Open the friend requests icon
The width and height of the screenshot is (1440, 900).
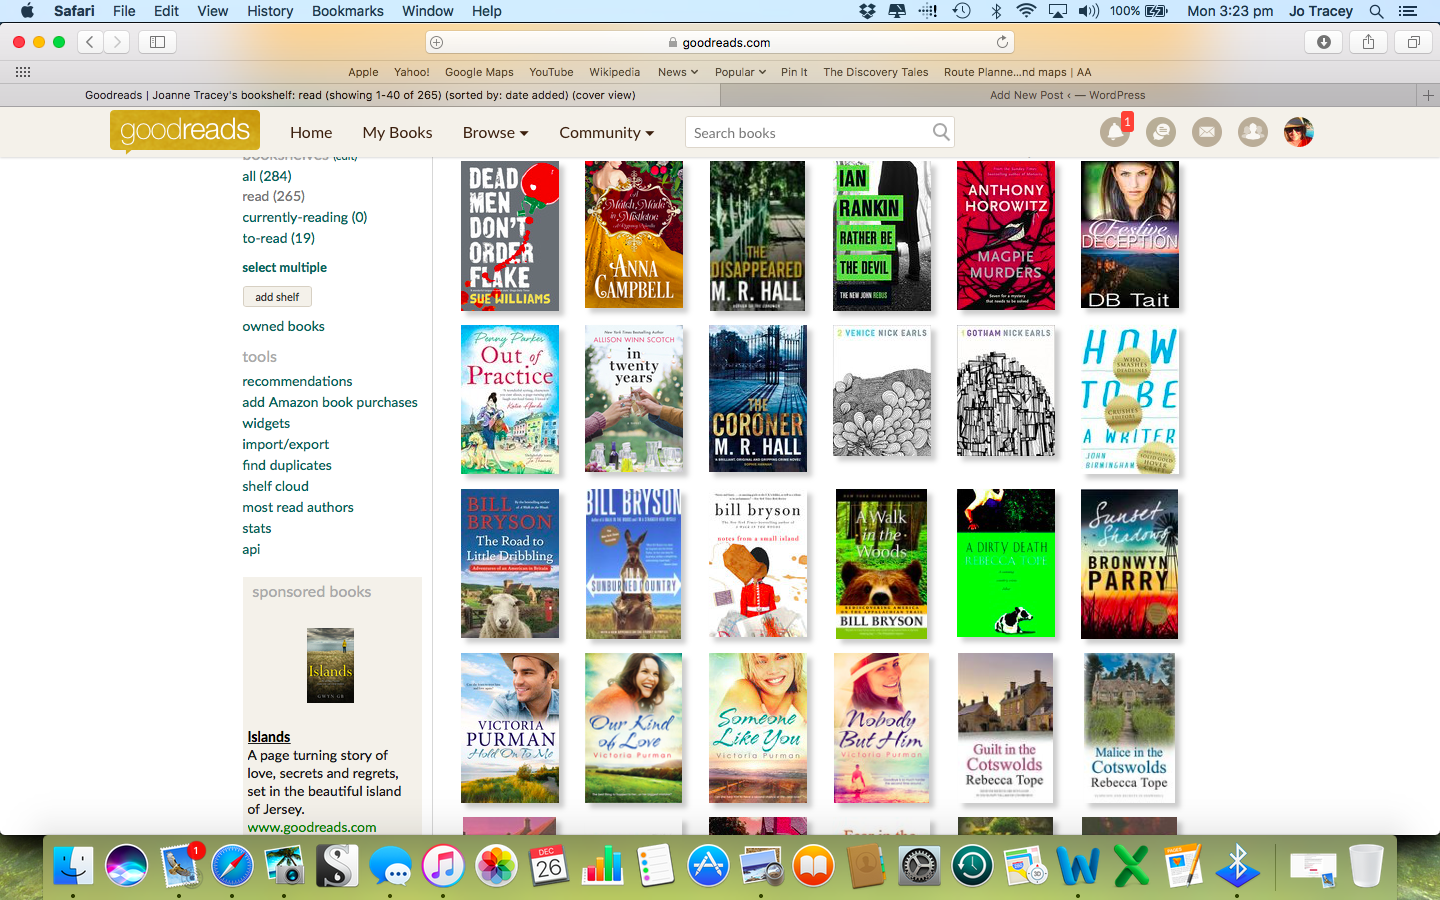pos(1252,132)
